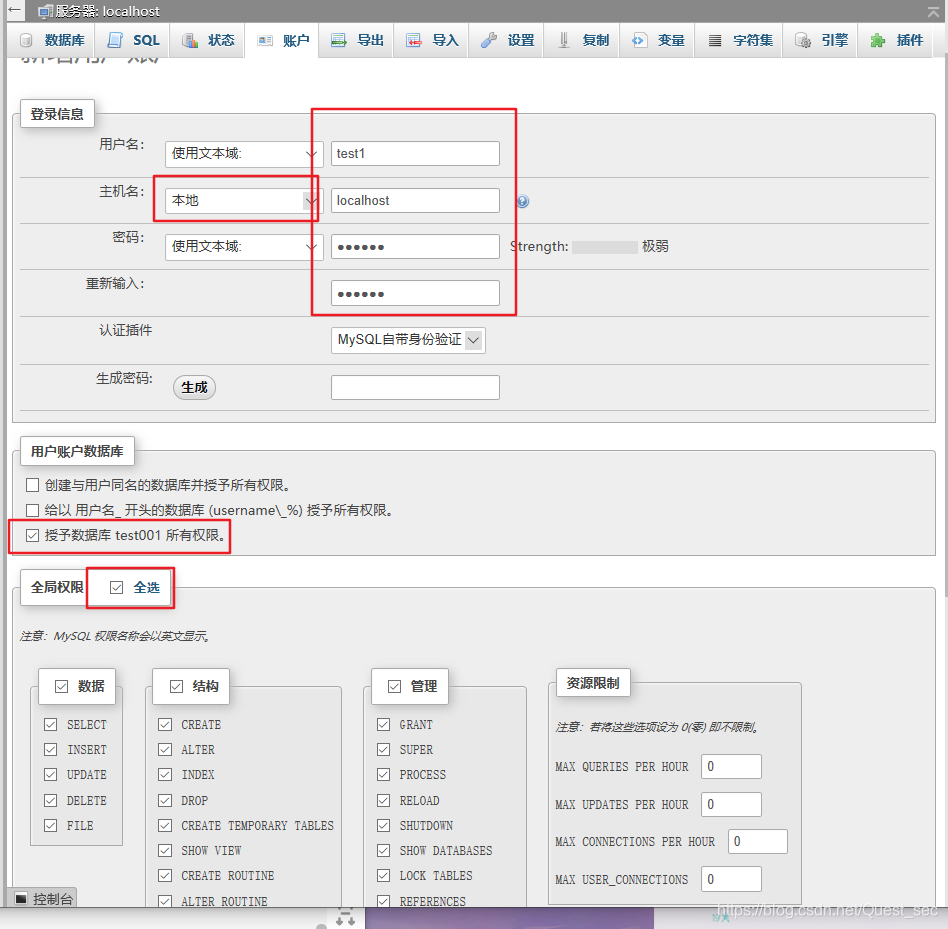Click the 导入 import icon
This screenshot has width=948, height=929.
[x=414, y=40]
